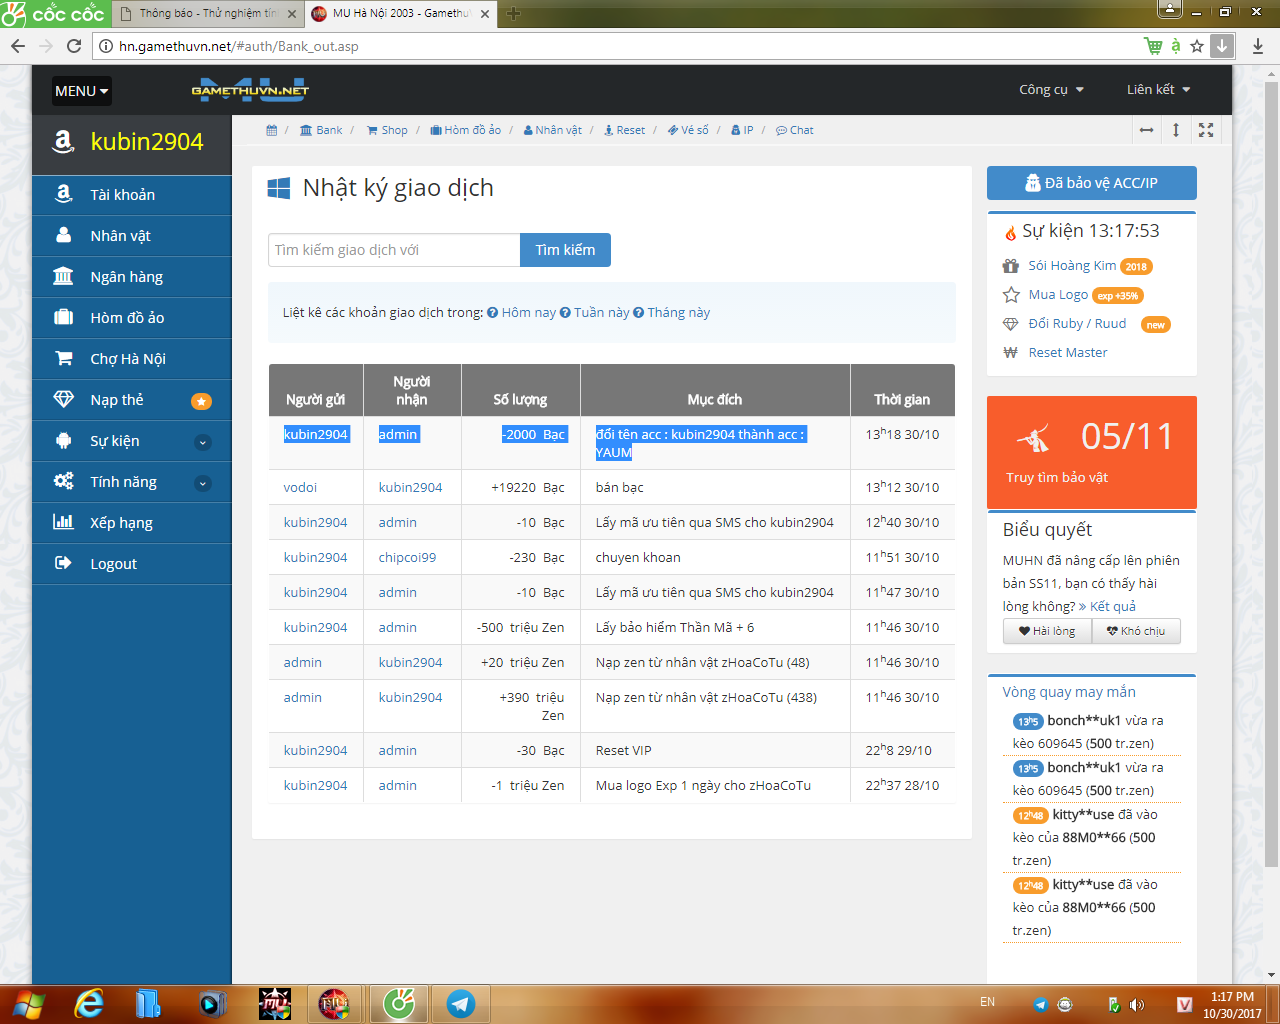Reload the page with the refresh icon

click(74, 46)
